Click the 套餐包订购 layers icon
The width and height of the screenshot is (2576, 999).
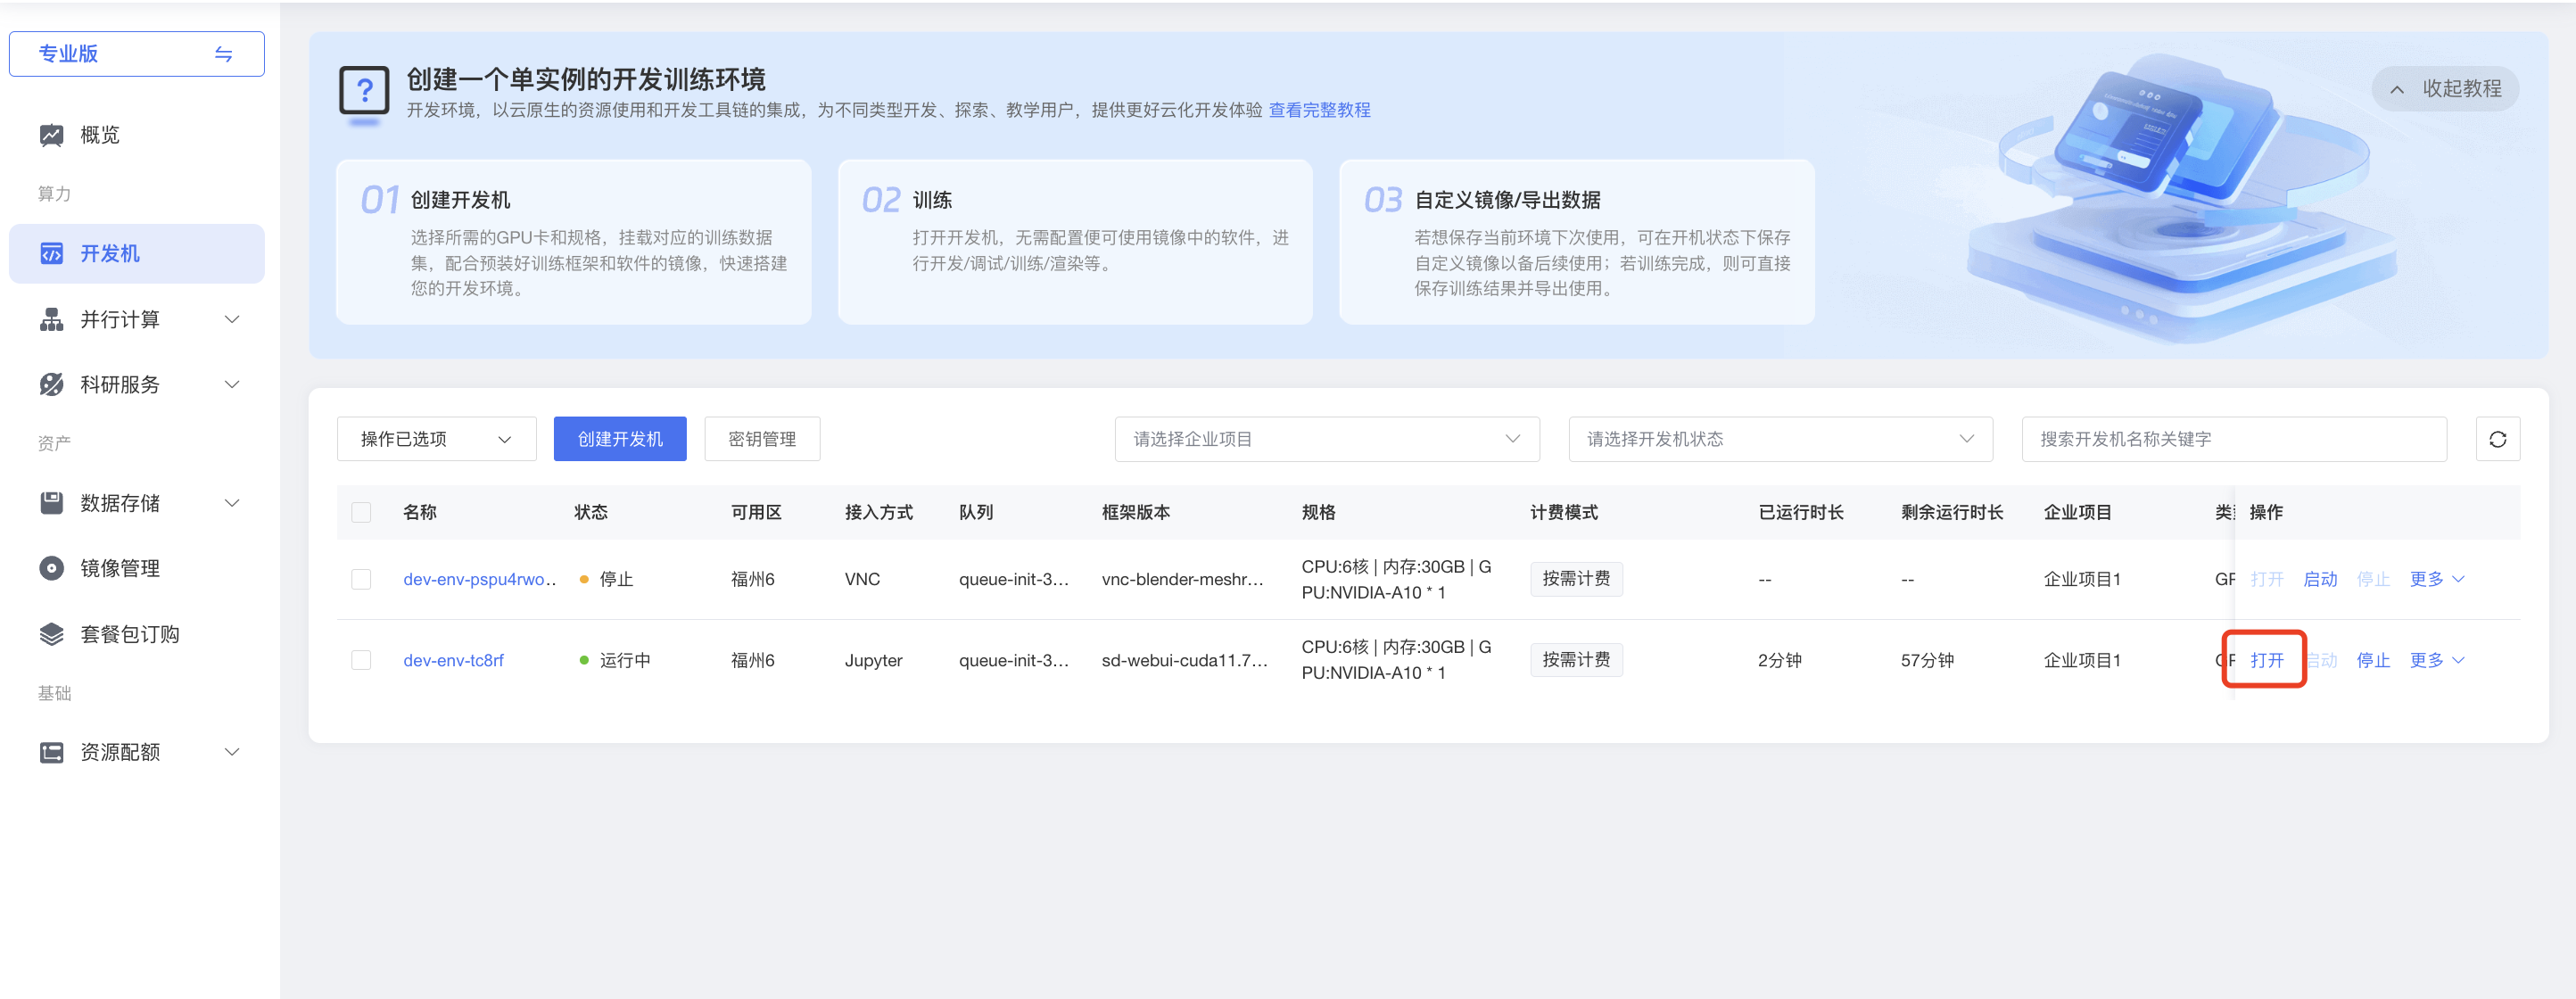[x=51, y=634]
